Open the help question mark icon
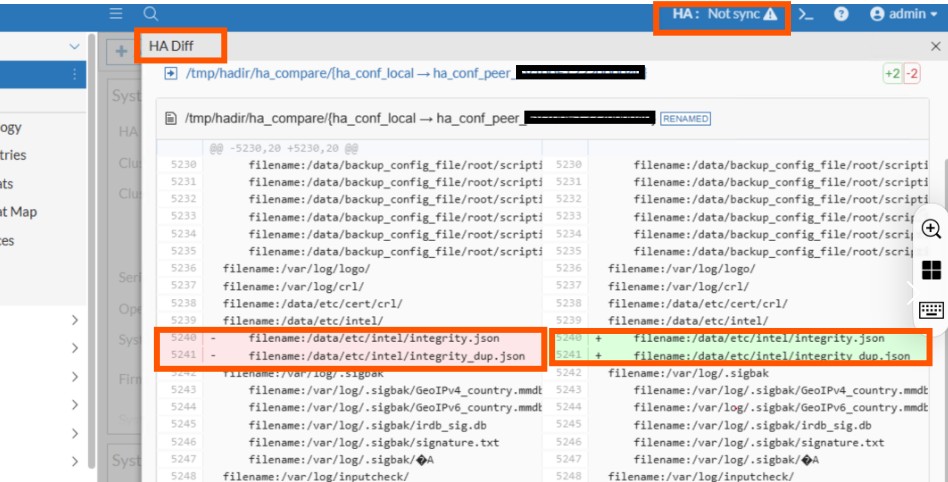The width and height of the screenshot is (948, 482). 841,14
